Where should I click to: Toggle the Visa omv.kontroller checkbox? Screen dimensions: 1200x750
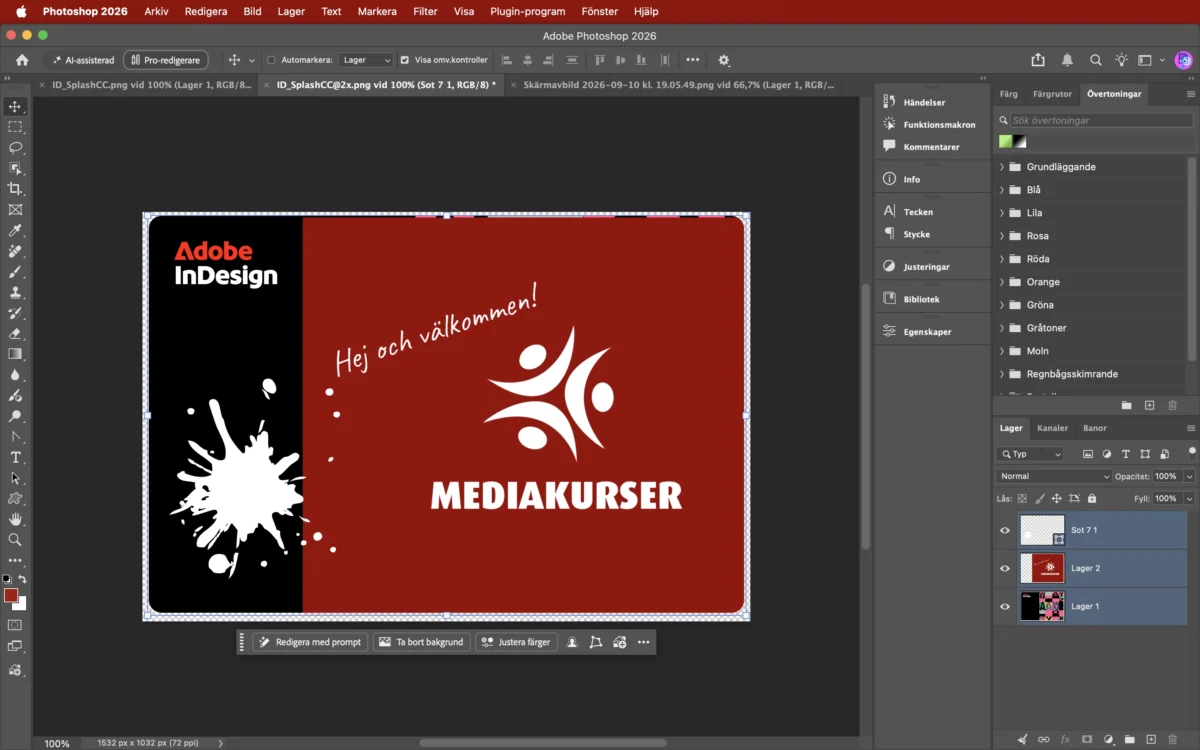point(404,60)
